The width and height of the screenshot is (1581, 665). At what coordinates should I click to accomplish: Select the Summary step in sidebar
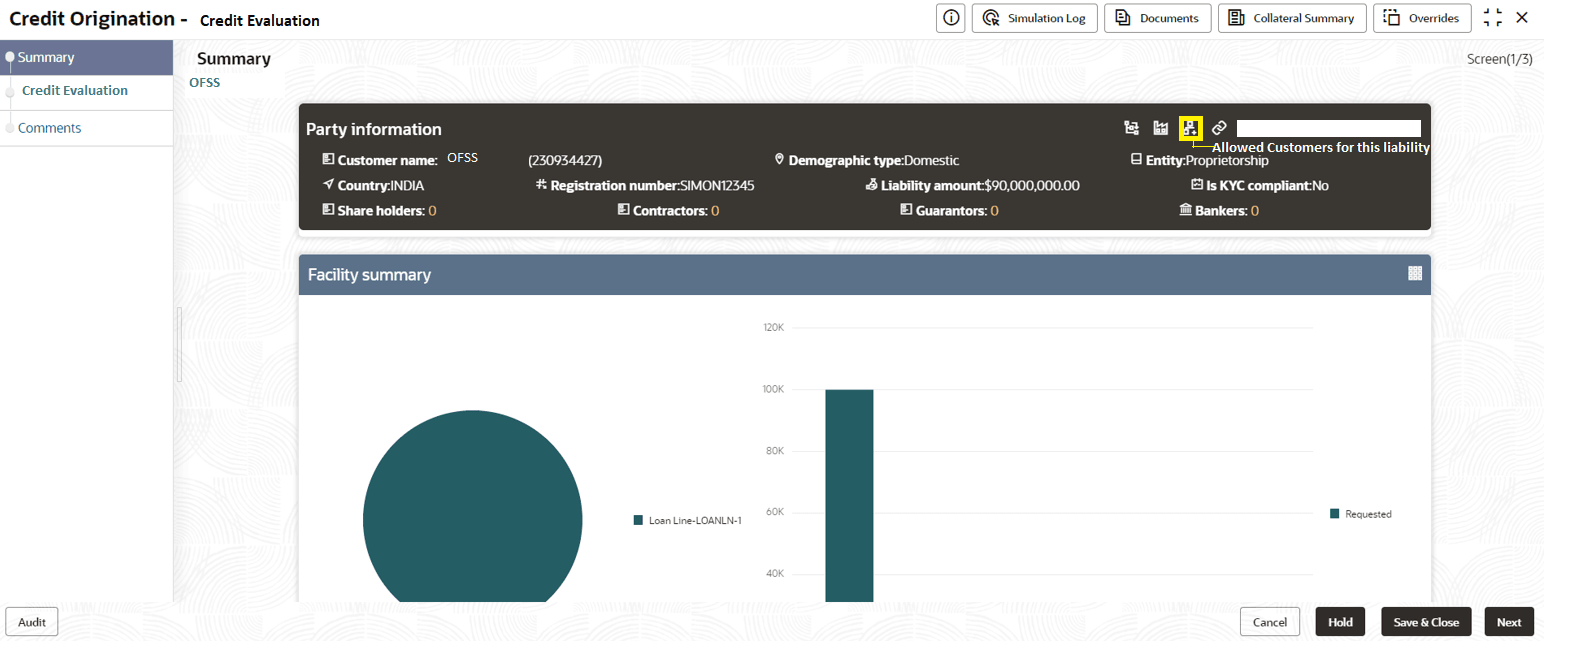87,58
